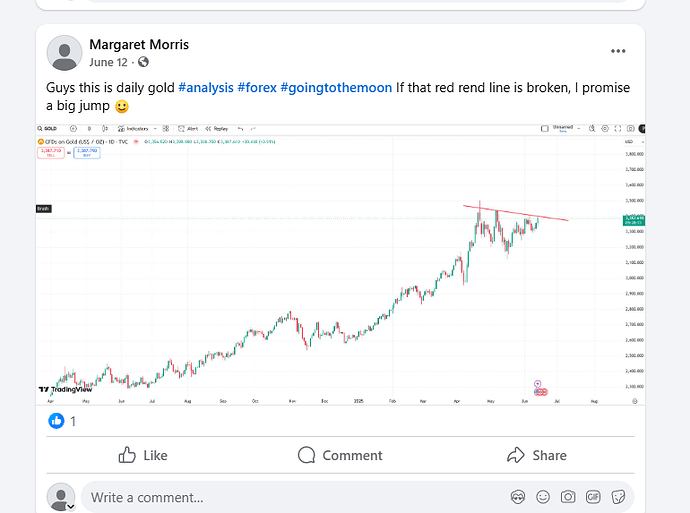690x513 pixels.
Task: Click the Write a comment field
Action: point(290,496)
